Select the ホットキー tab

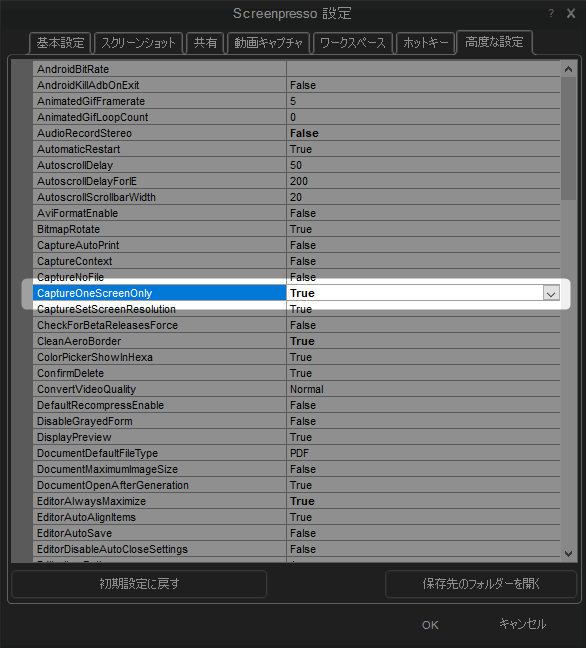pos(425,43)
